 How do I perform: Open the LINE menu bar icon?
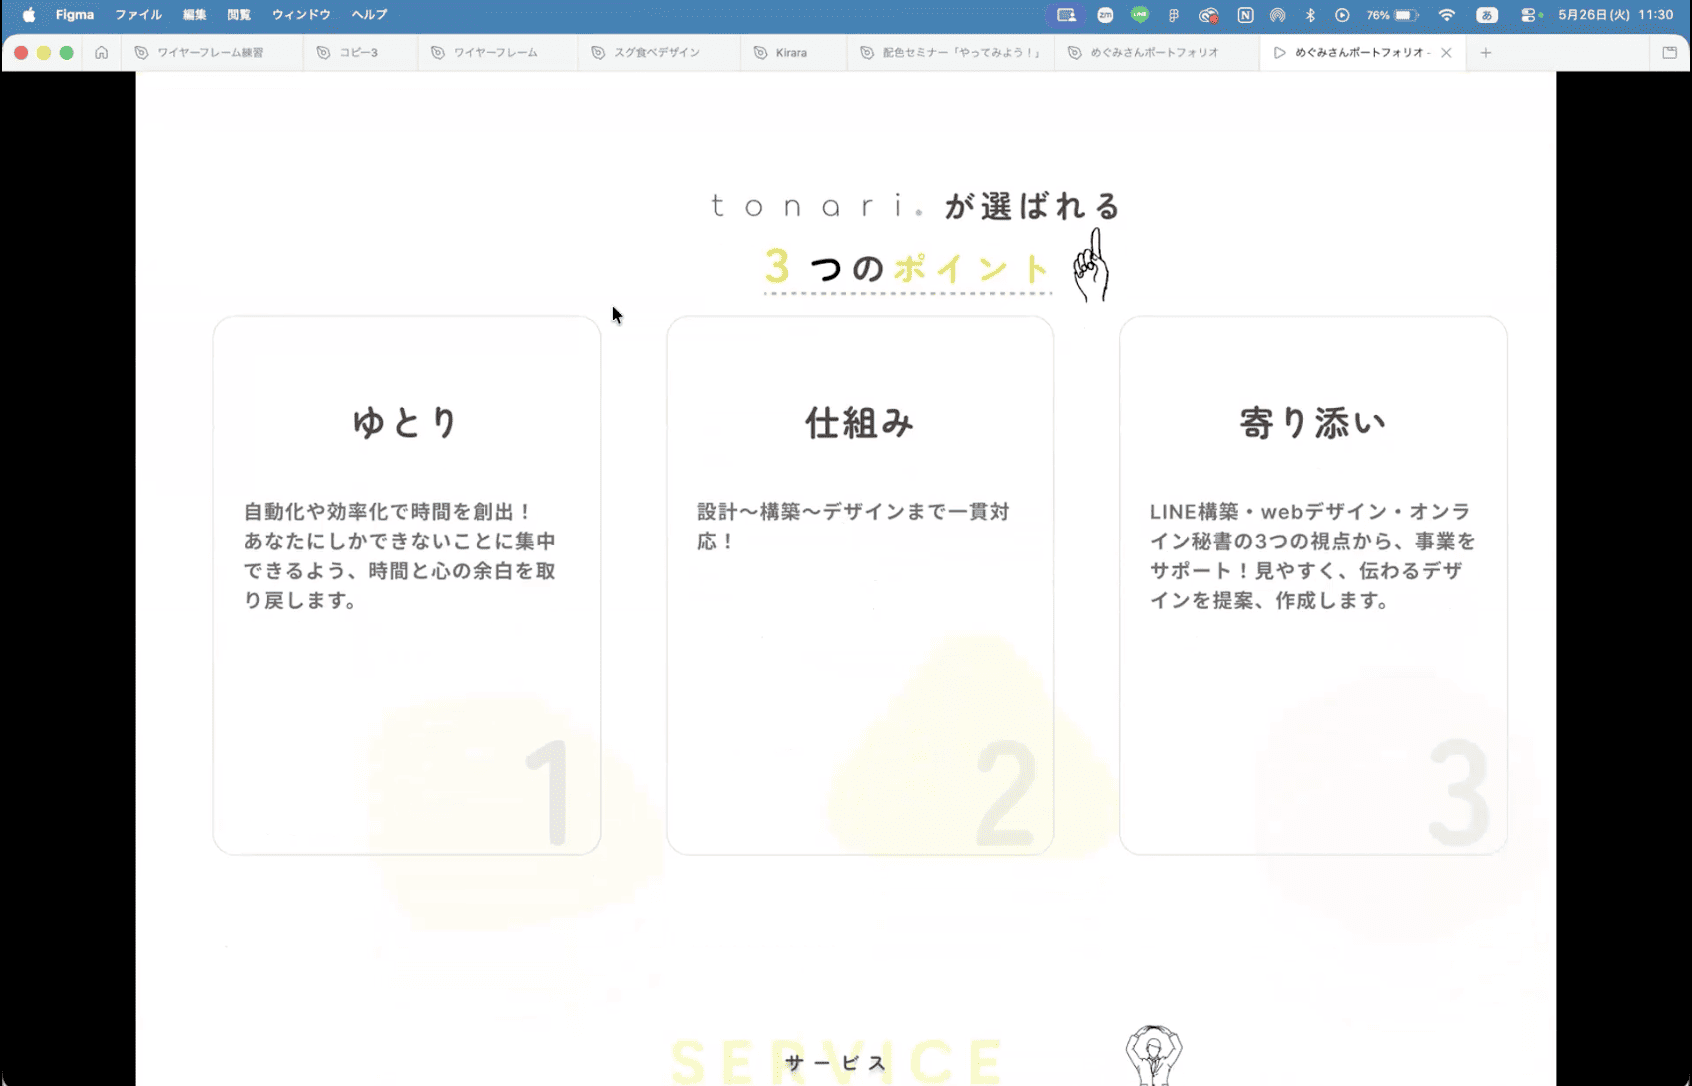(1140, 15)
